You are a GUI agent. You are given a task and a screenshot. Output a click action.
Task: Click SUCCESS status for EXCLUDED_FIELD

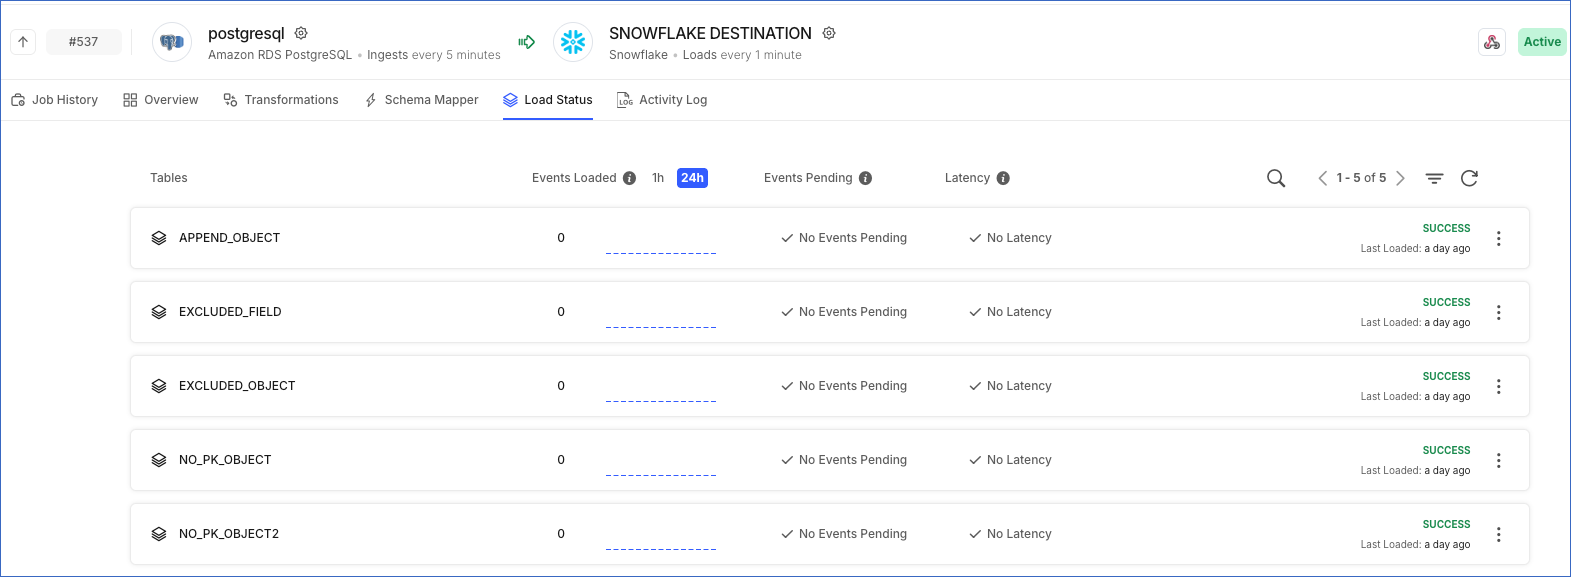click(1446, 302)
